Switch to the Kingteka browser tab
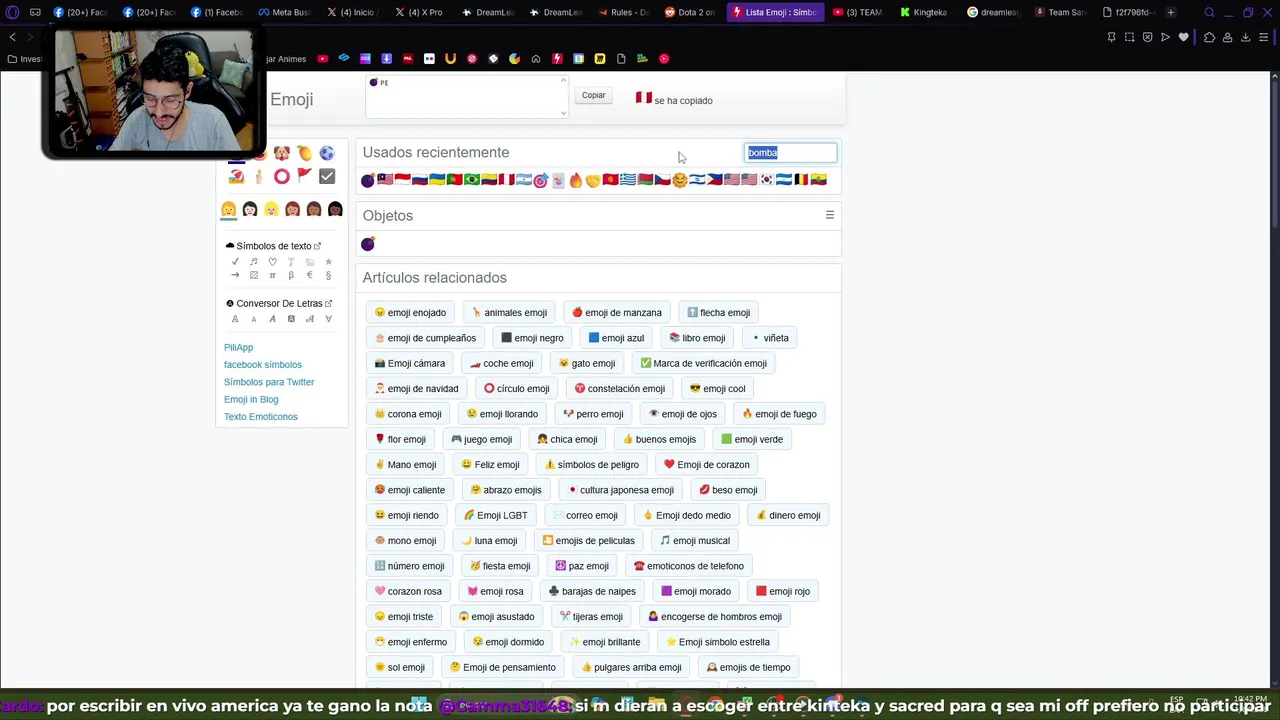This screenshot has width=1280, height=720. 923,12
